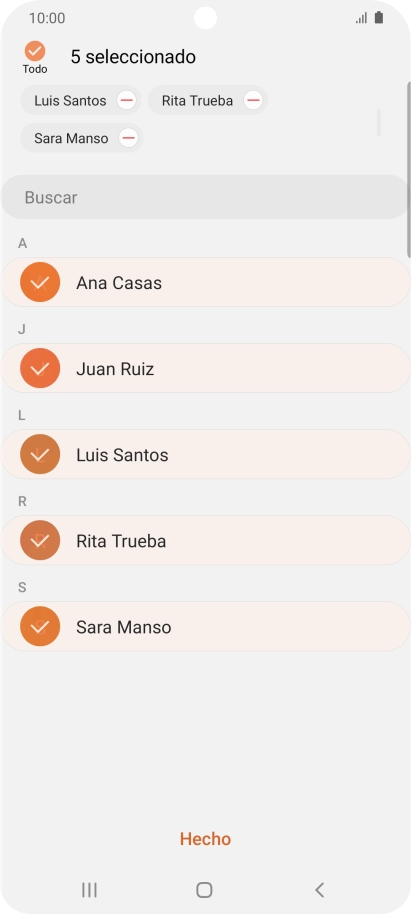Open recent apps navigation icon
The image size is (411, 914).
coord(89,890)
